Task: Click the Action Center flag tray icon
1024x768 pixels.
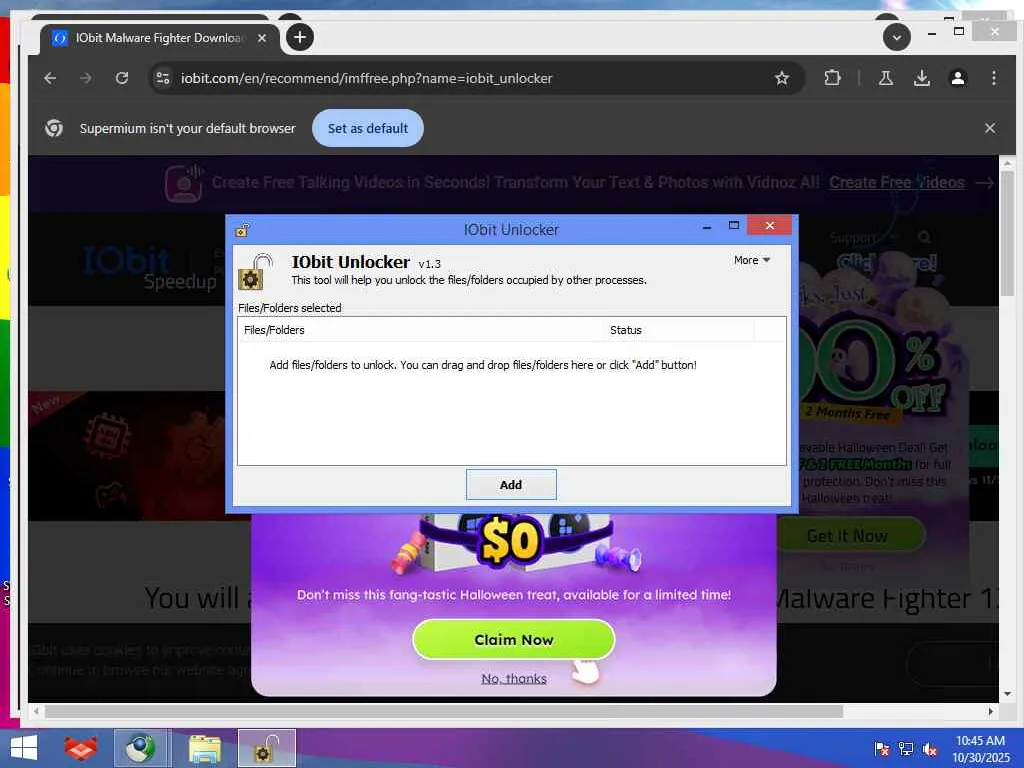Action: 882,749
